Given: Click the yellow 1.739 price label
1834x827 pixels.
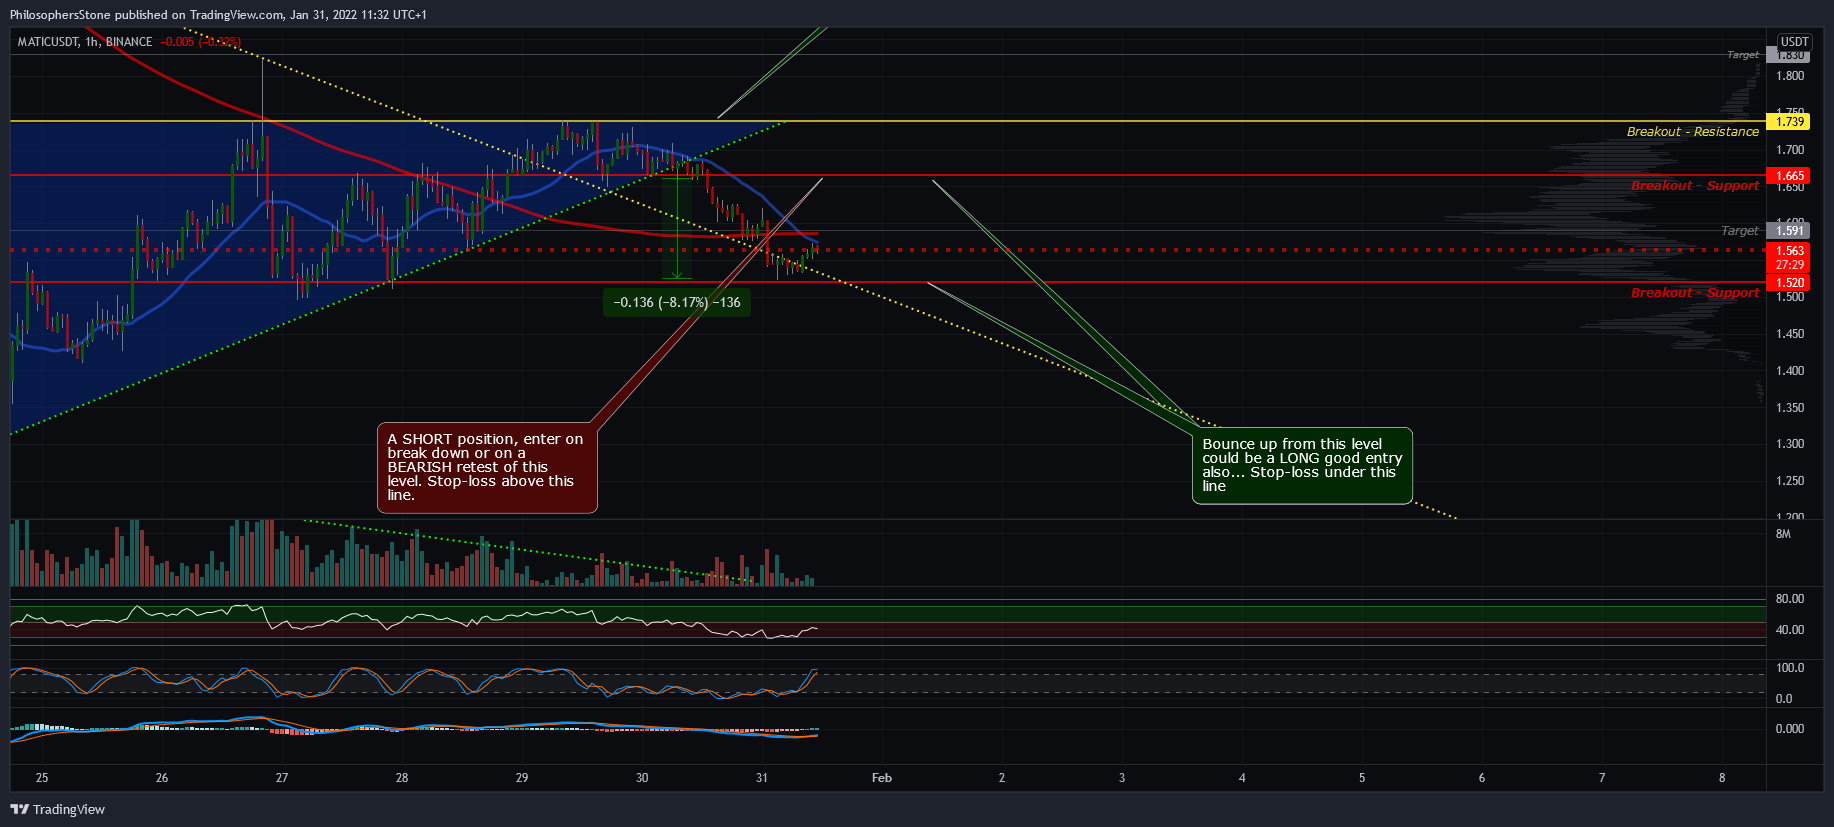Looking at the screenshot, I should coord(1789,122).
